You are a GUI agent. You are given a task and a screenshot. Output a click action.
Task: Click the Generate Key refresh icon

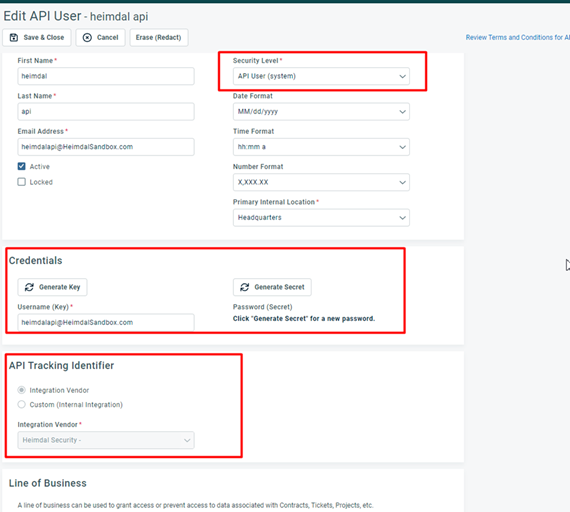[x=29, y=287]
